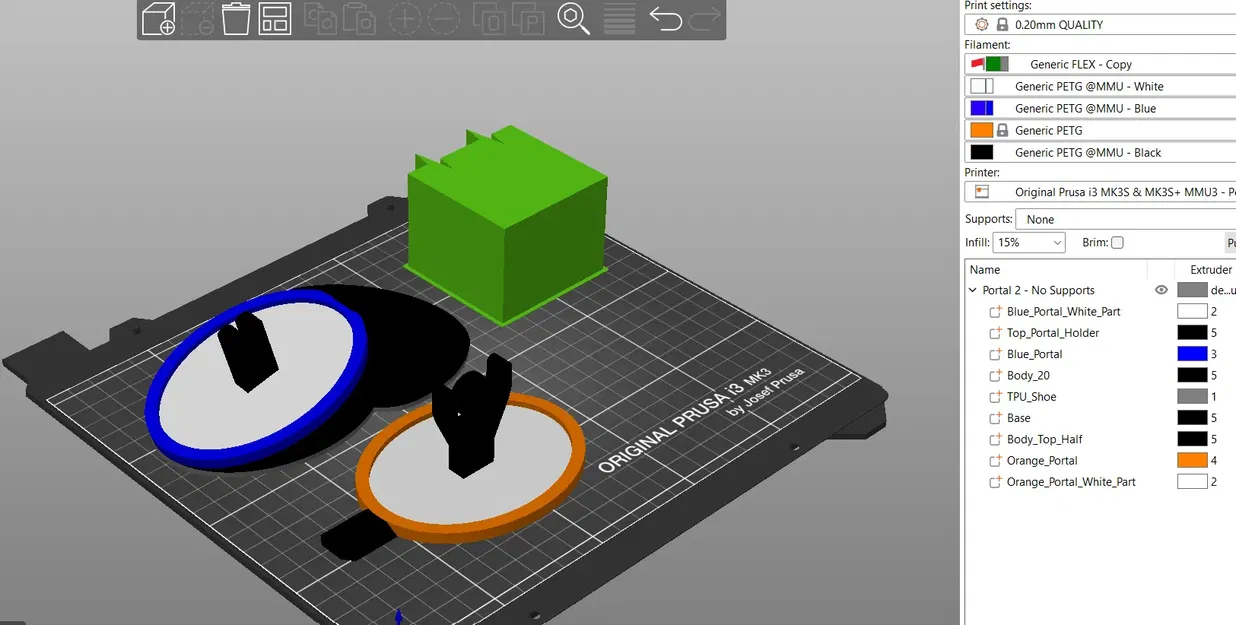Copy the selected object
1236x625 pixels.
pos(321,19)
